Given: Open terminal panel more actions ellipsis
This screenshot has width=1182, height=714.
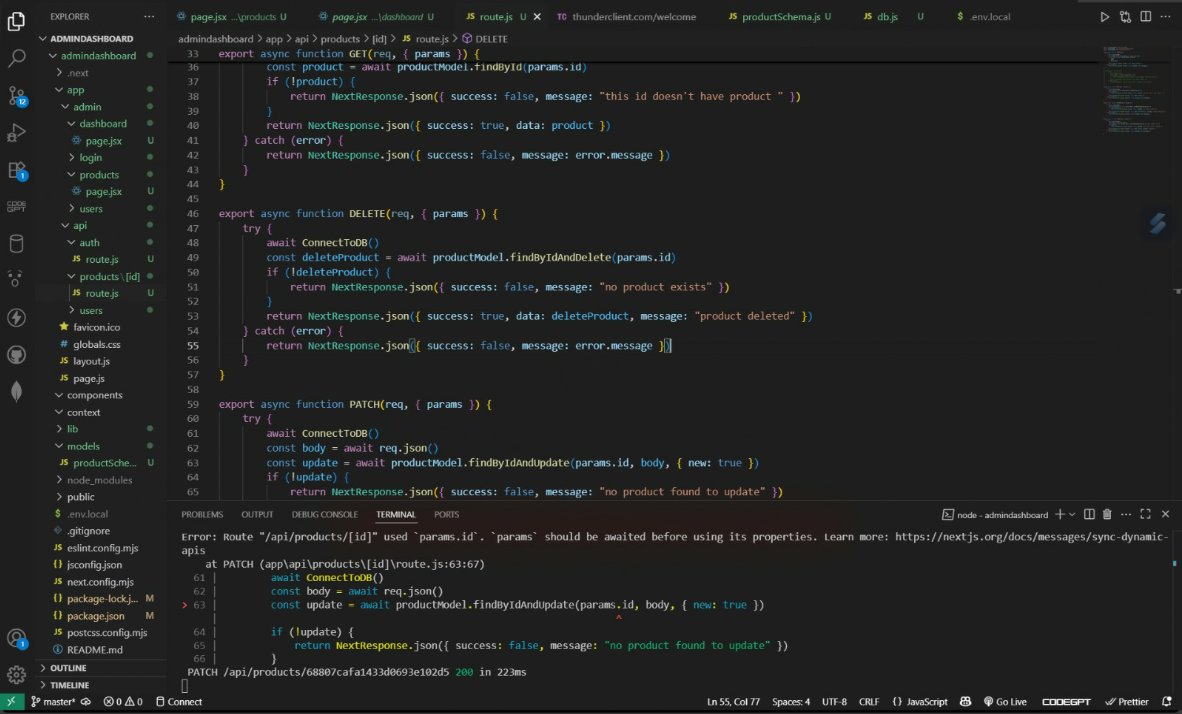Looking at the screenshot, I should (x=1126, y=514).
